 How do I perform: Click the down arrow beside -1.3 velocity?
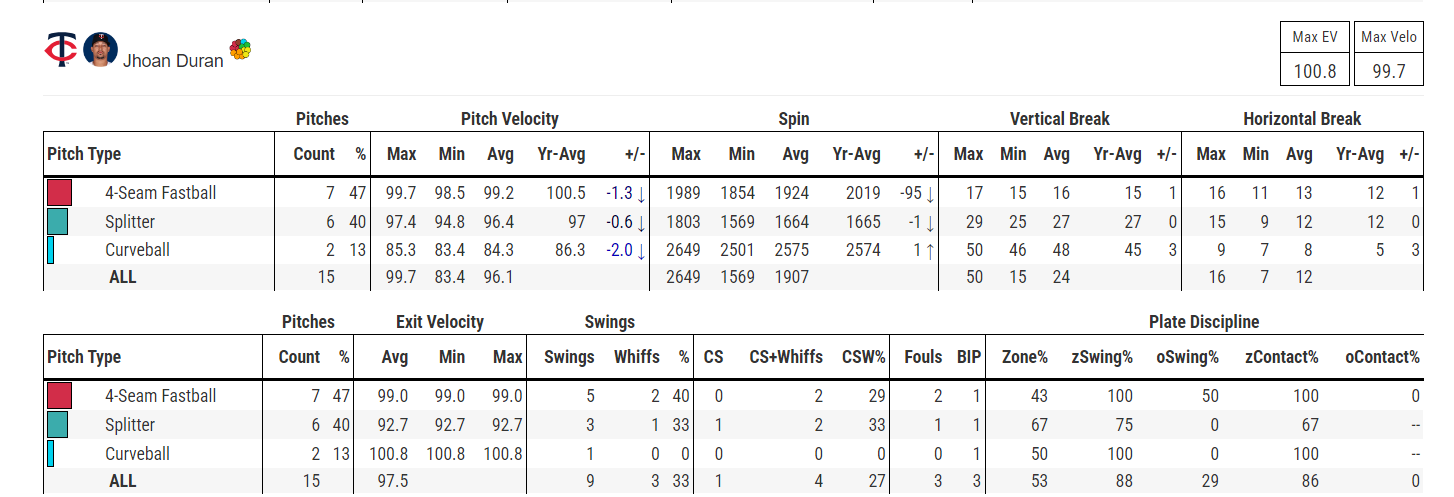tap(640, 193)
